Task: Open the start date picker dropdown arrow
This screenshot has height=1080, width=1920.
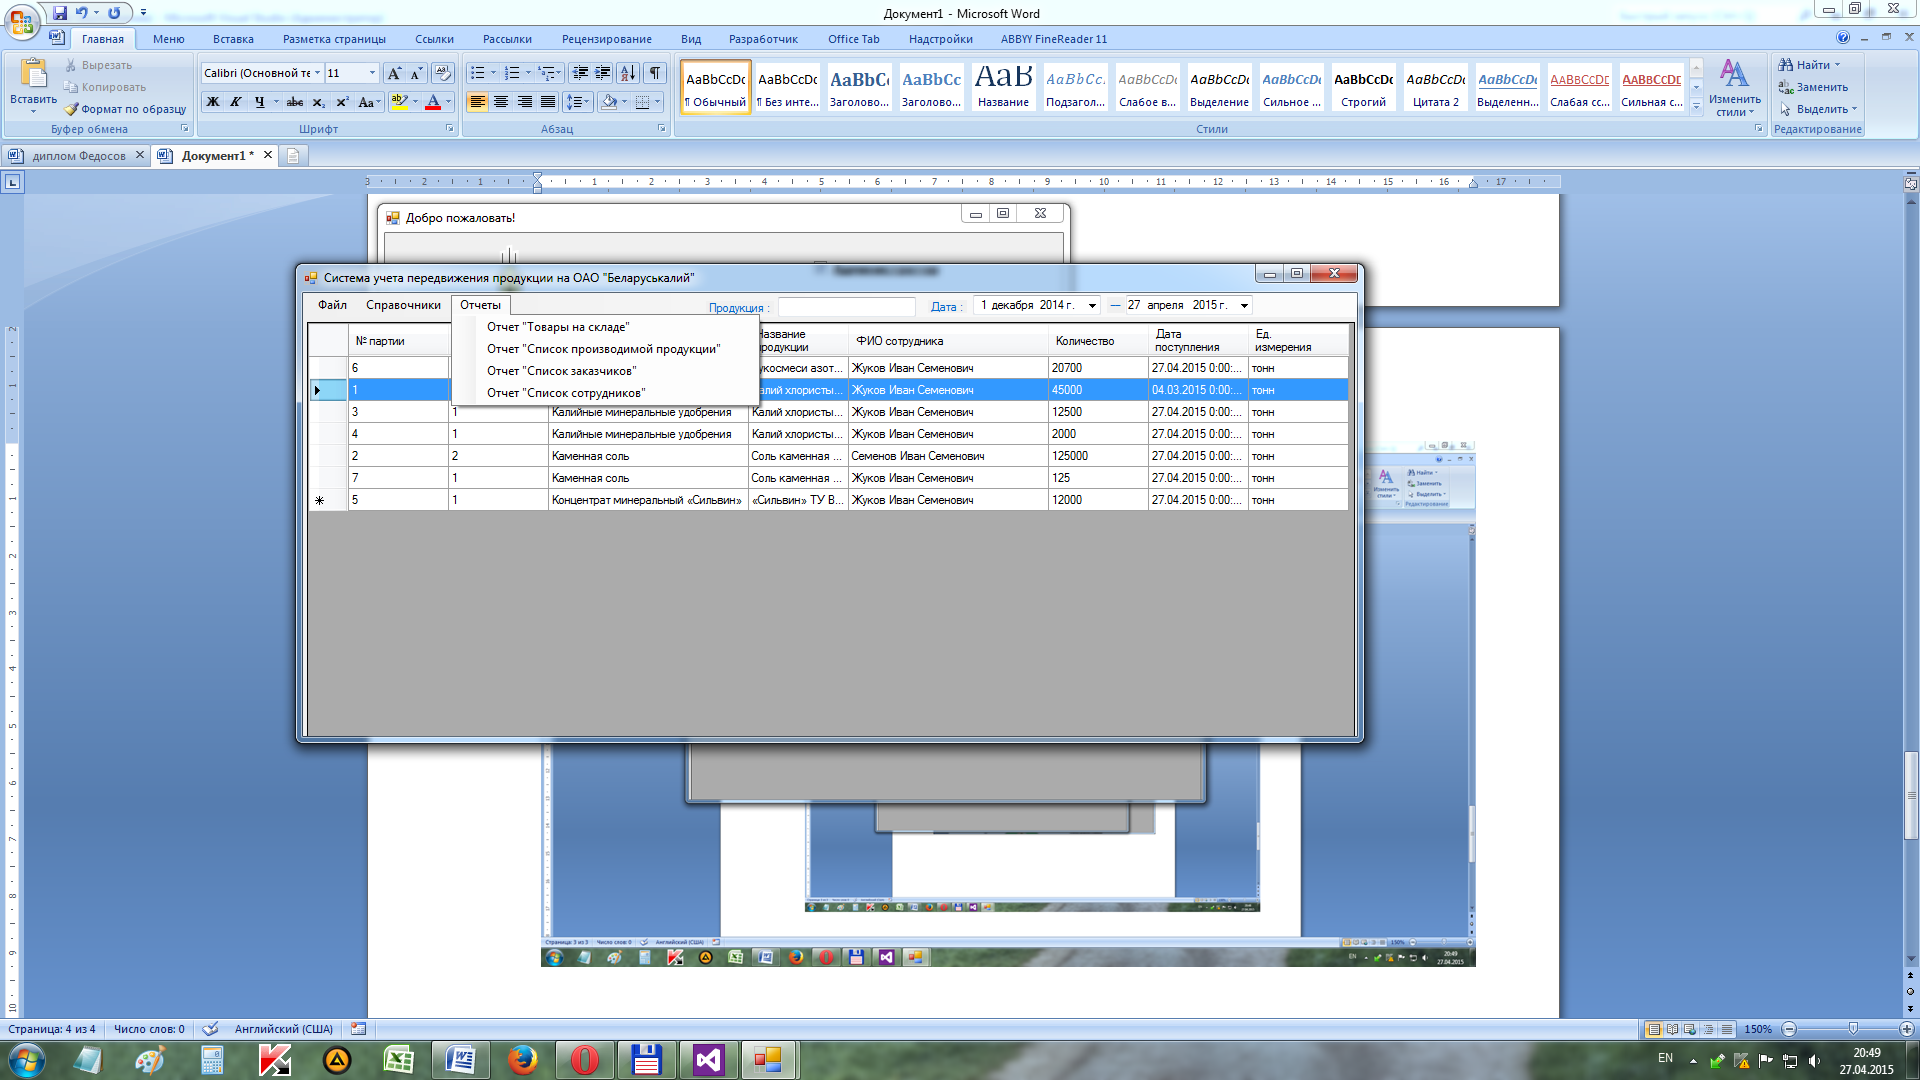Action: click(1092, 306)
